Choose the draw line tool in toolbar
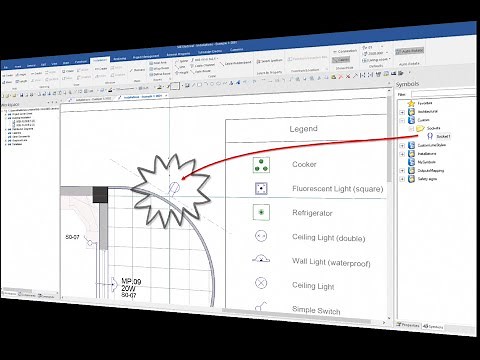480x360 pixels. [193, 85]
